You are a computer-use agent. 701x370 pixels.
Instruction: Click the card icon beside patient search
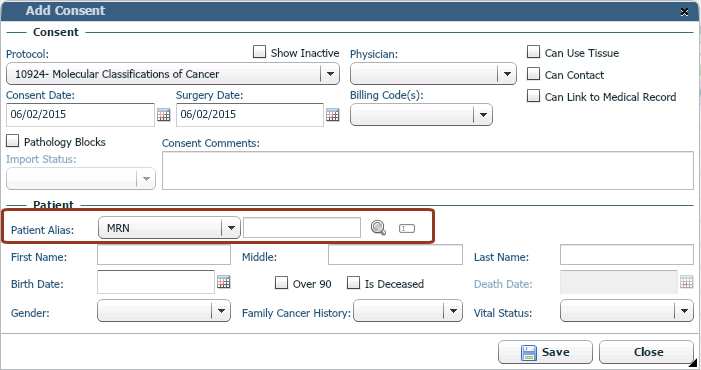coord(407,228)
